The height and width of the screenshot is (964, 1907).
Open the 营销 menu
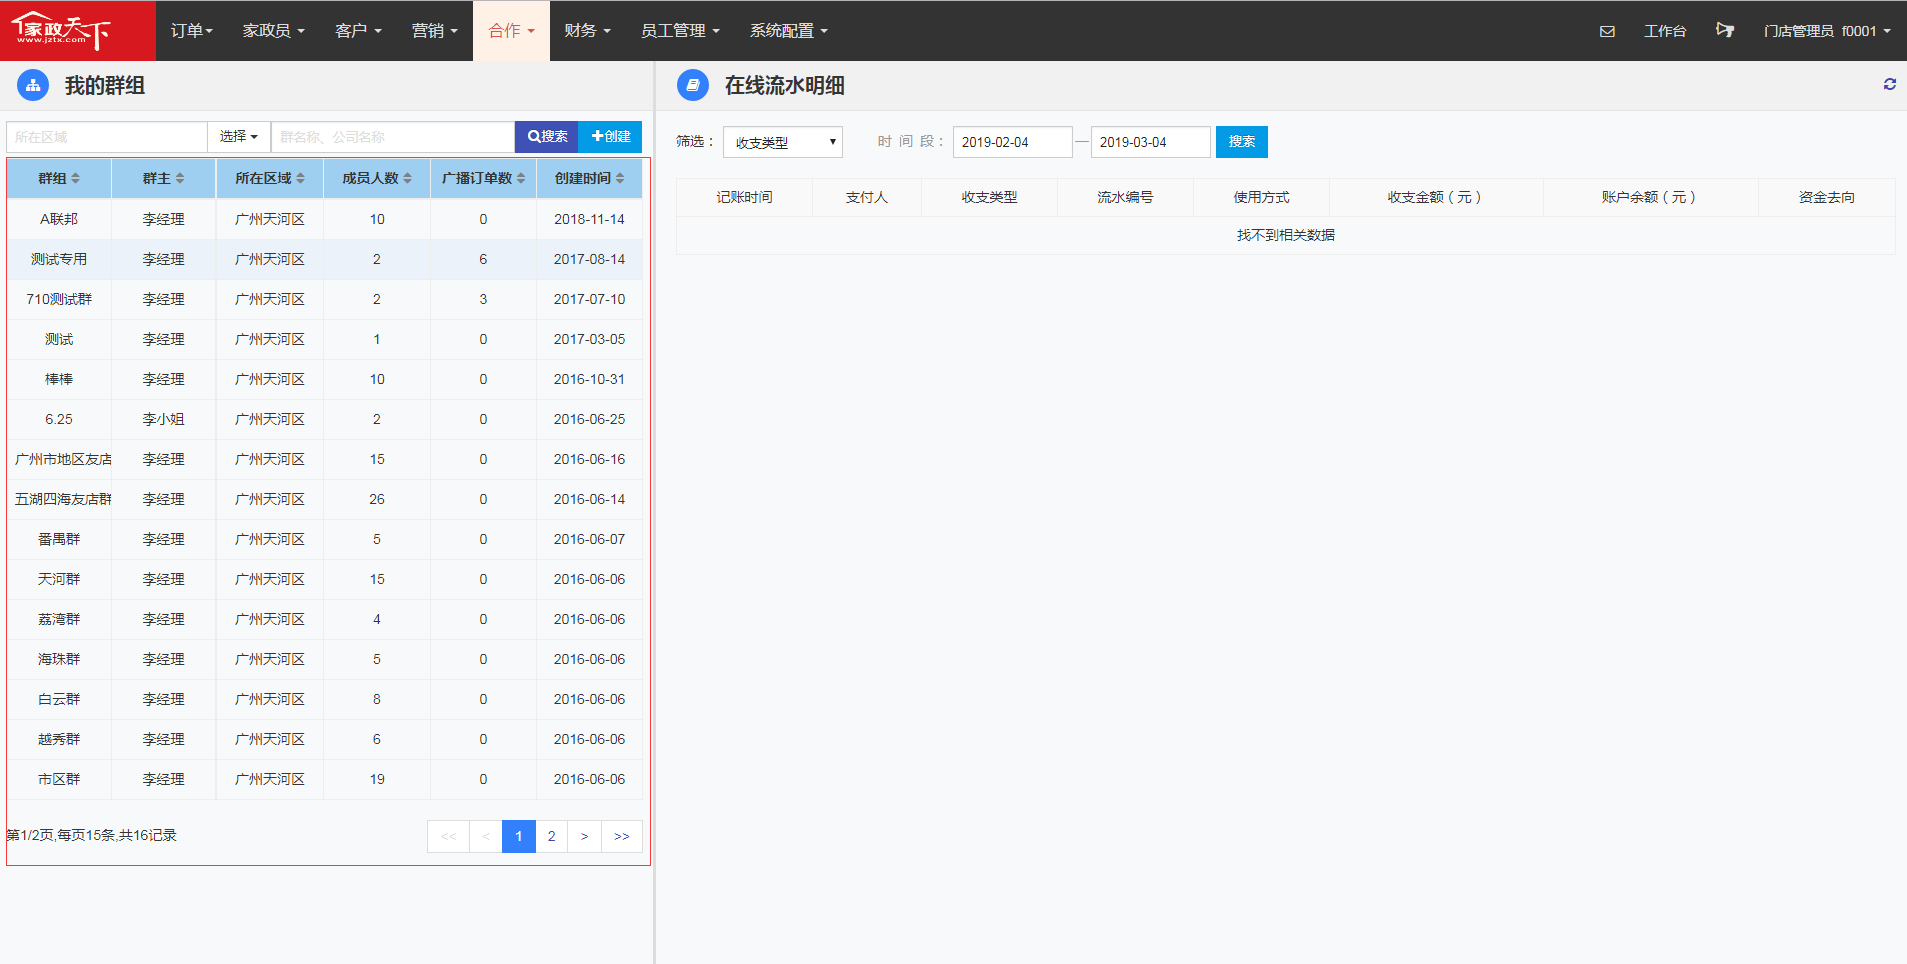point(435,31)
